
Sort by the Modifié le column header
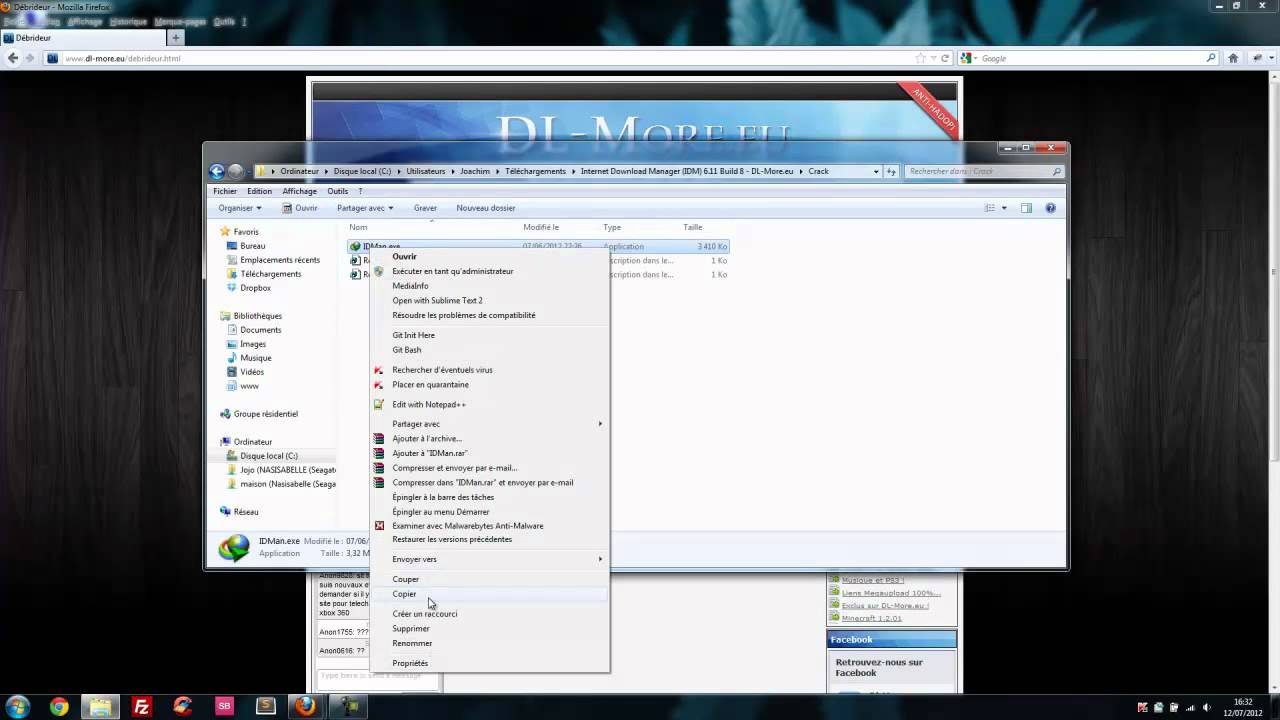pos(541,227)
